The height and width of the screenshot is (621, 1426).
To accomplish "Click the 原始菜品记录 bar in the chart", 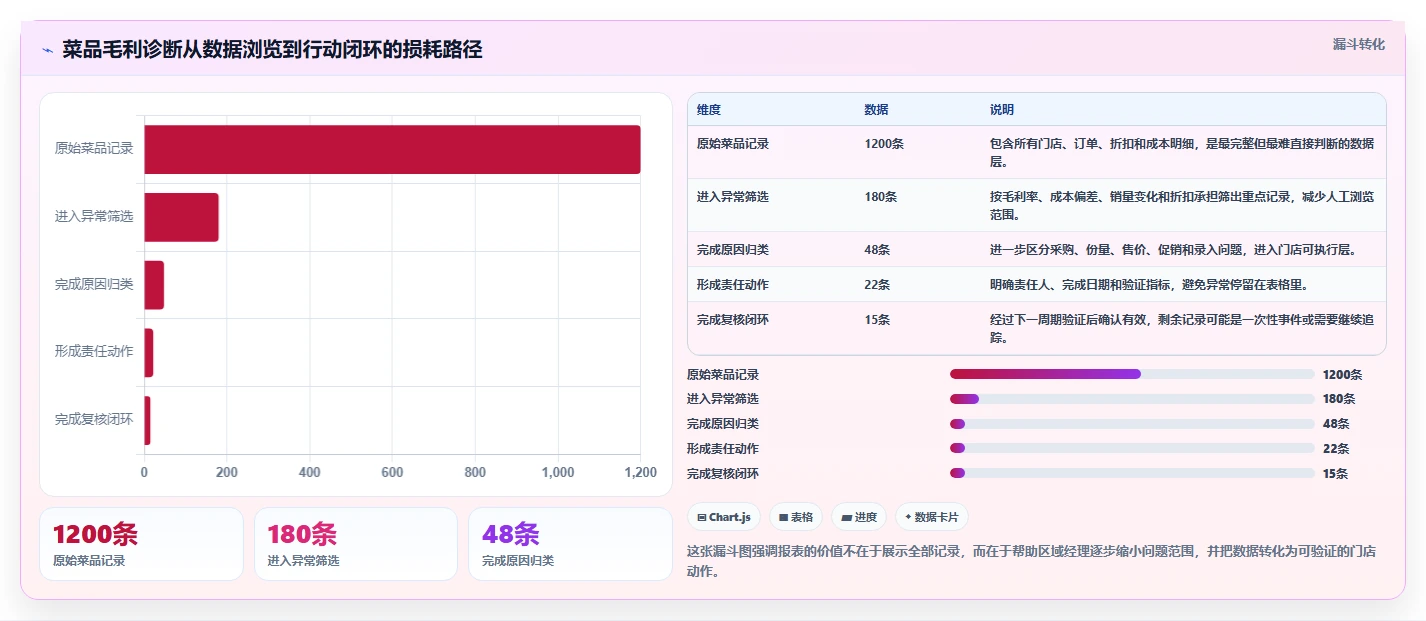I will point(392,149).
